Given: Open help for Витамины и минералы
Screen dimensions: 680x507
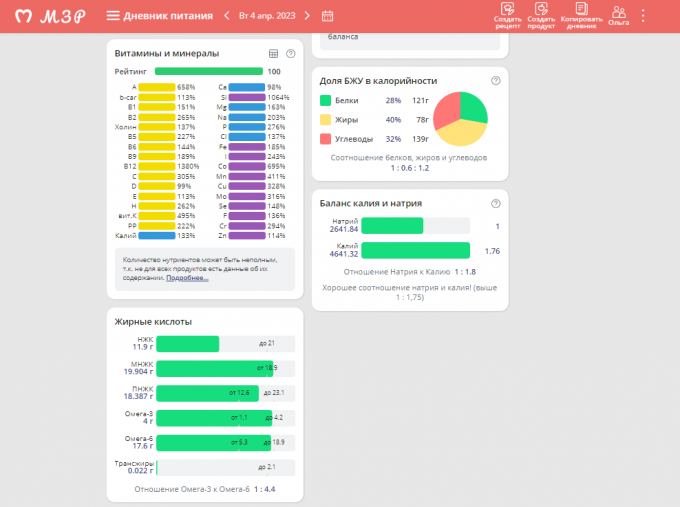Looking at the screenshot, I should click(291, 54).
